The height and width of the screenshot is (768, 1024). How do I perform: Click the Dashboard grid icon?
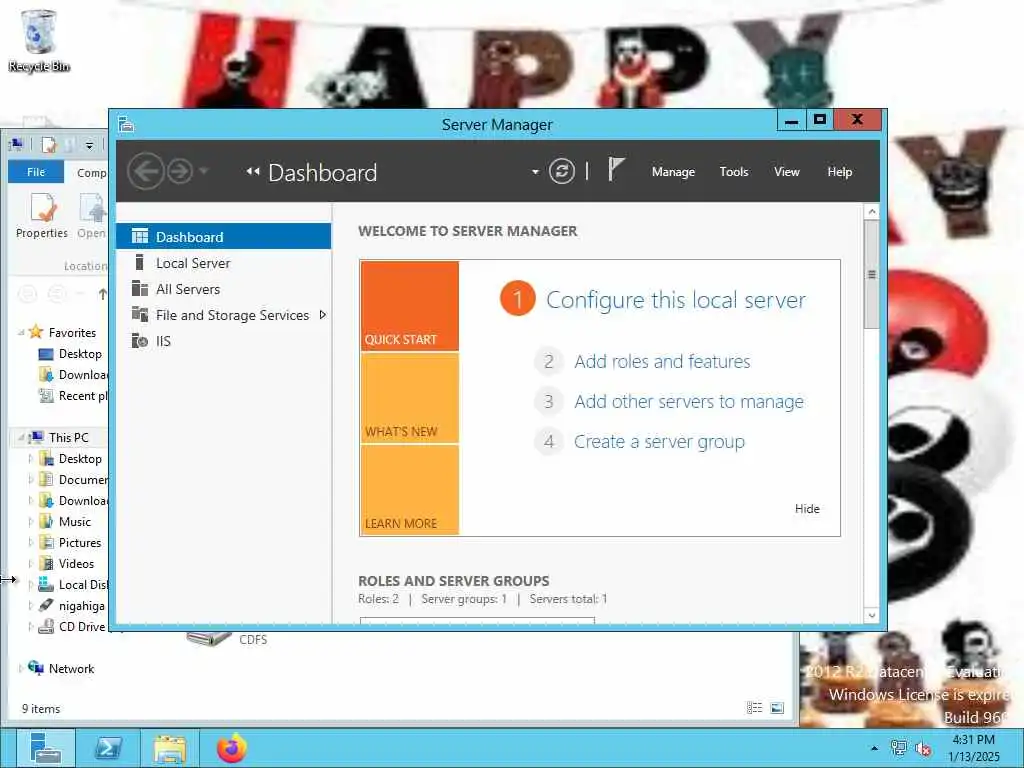coord(140,236)
